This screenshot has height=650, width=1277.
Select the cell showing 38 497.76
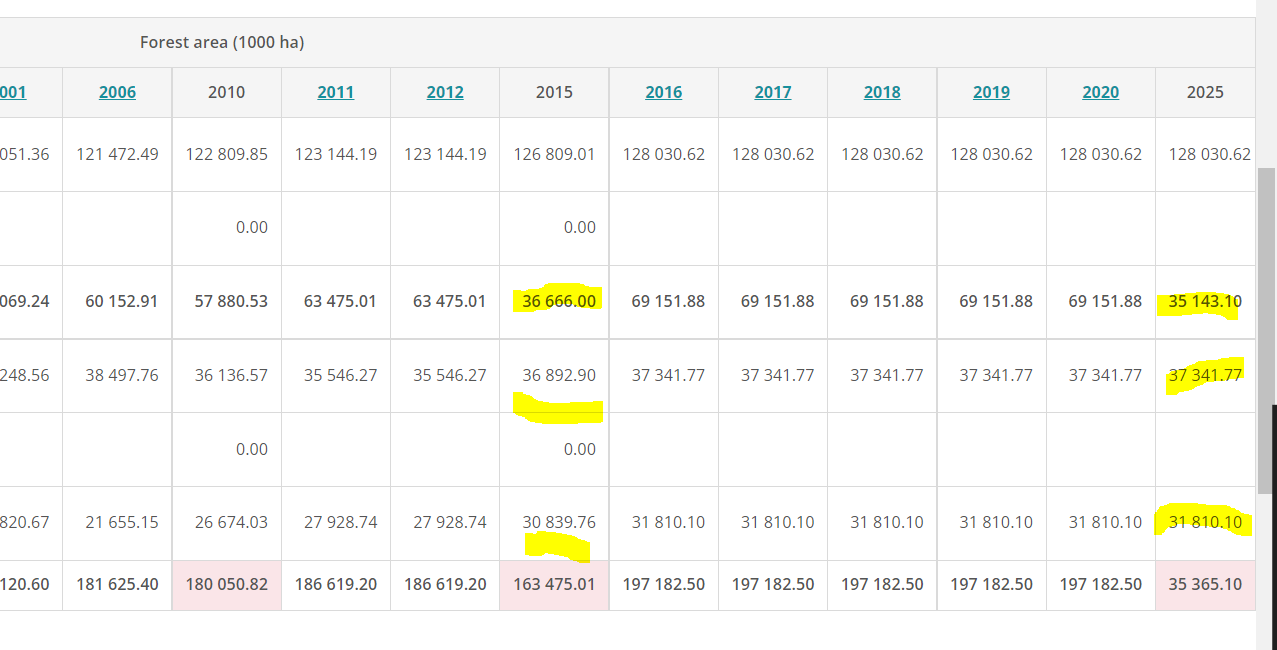click(117, 375)
